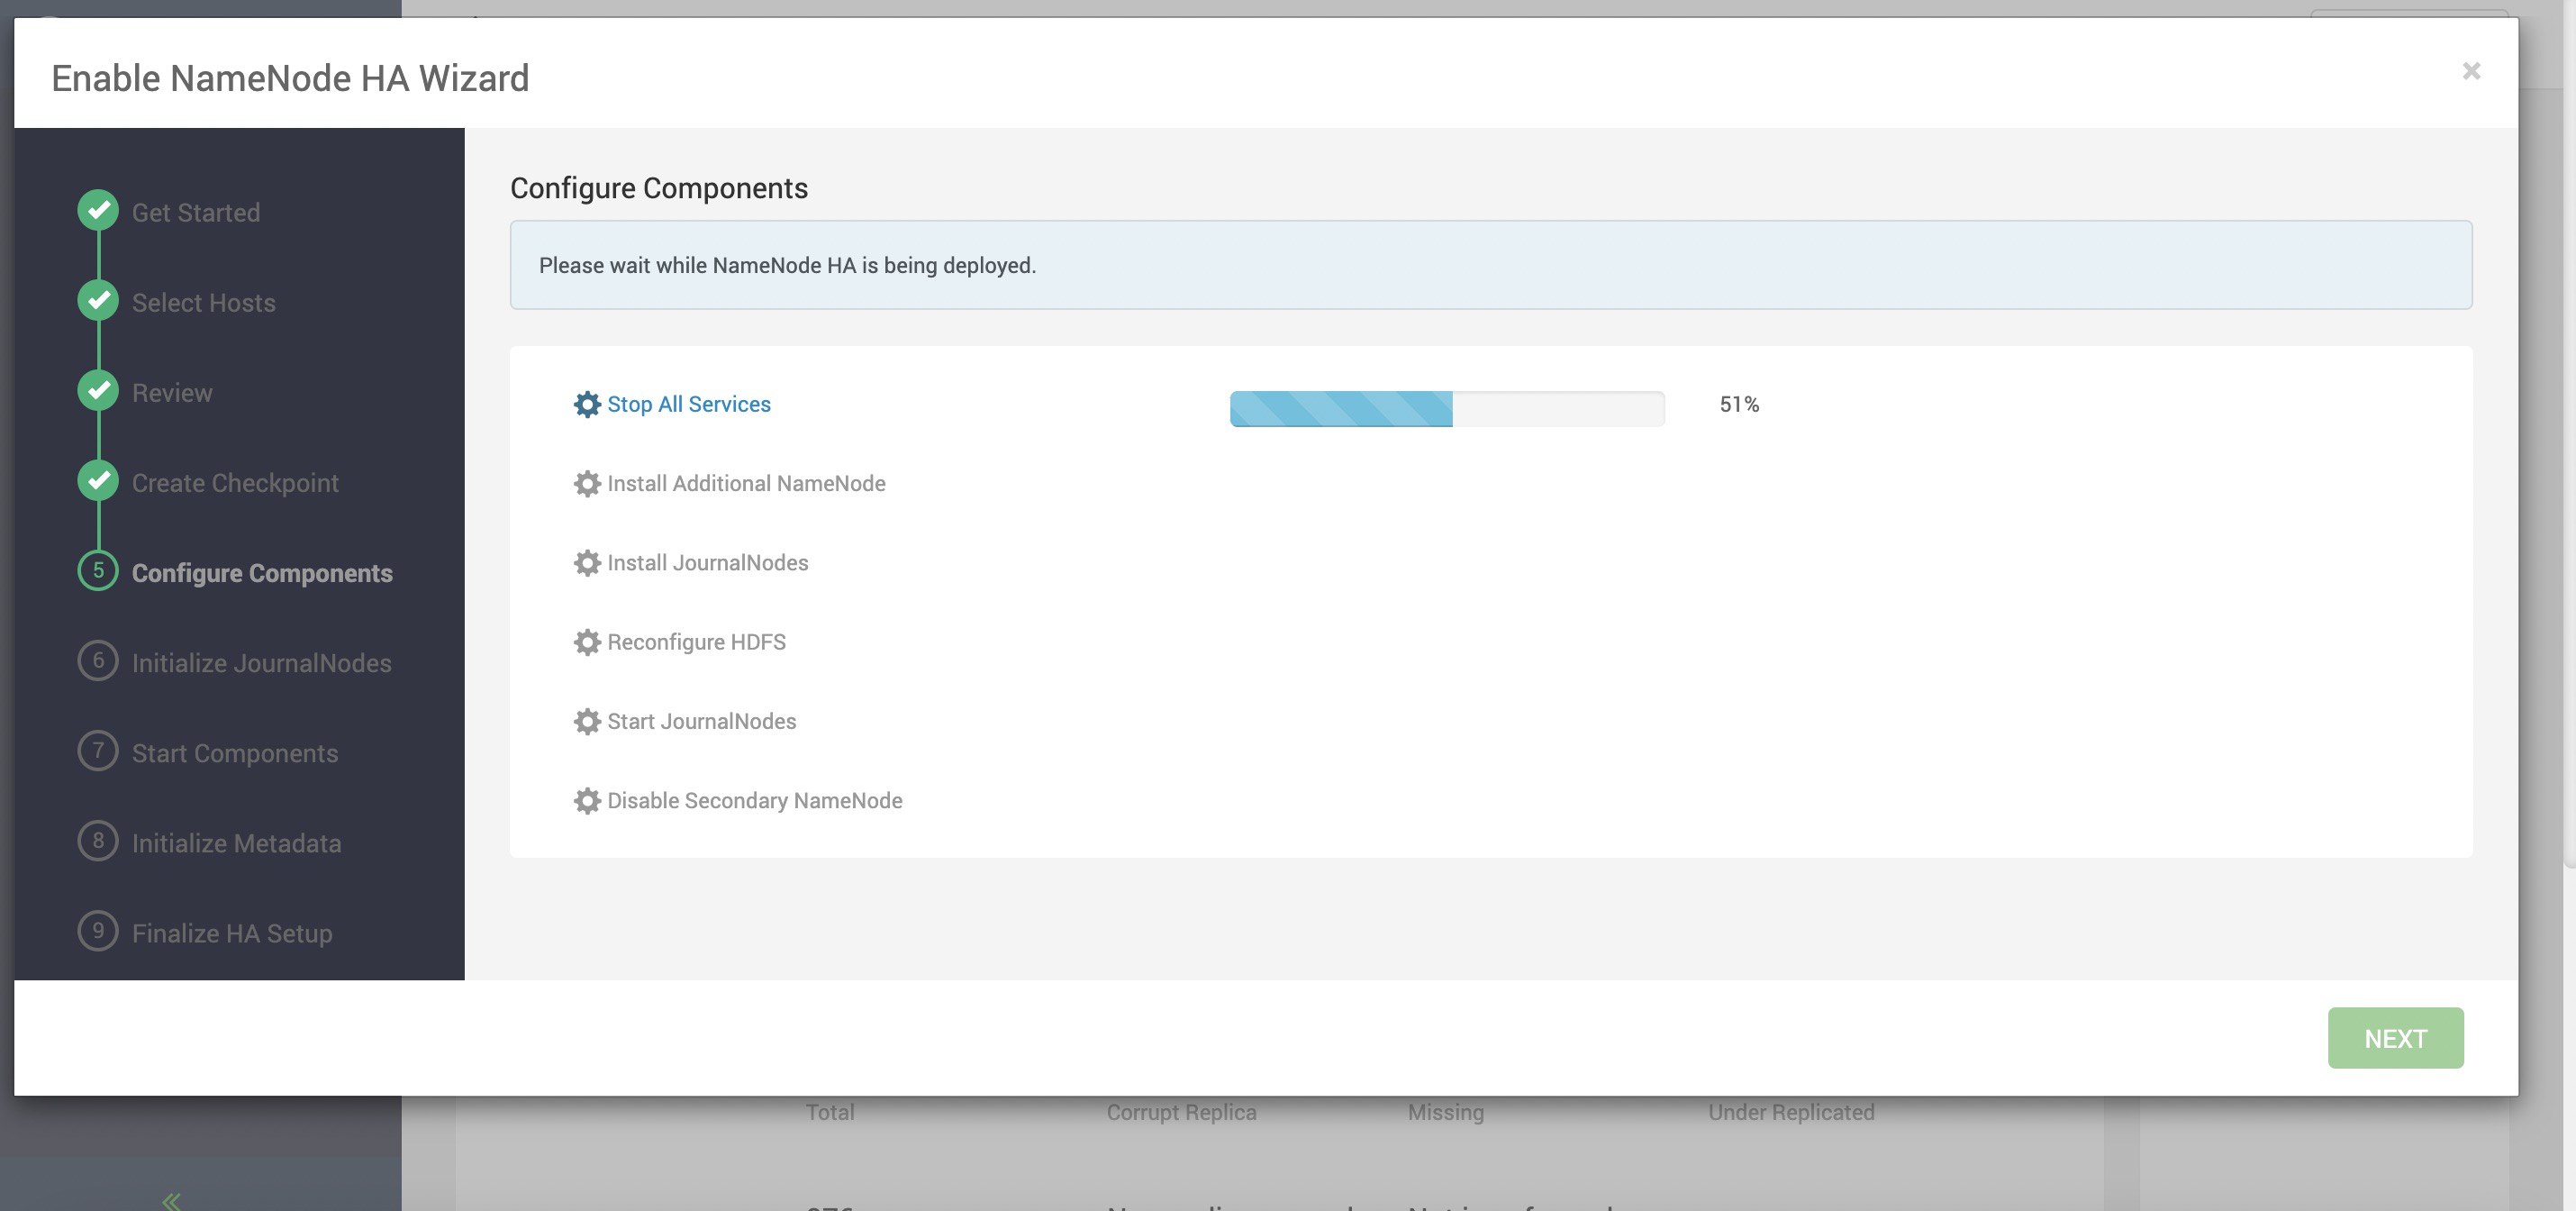Select Initialize Metadata wizard step
Viewport: 2576px width, 1211px height.
click(x=237, y=843)
